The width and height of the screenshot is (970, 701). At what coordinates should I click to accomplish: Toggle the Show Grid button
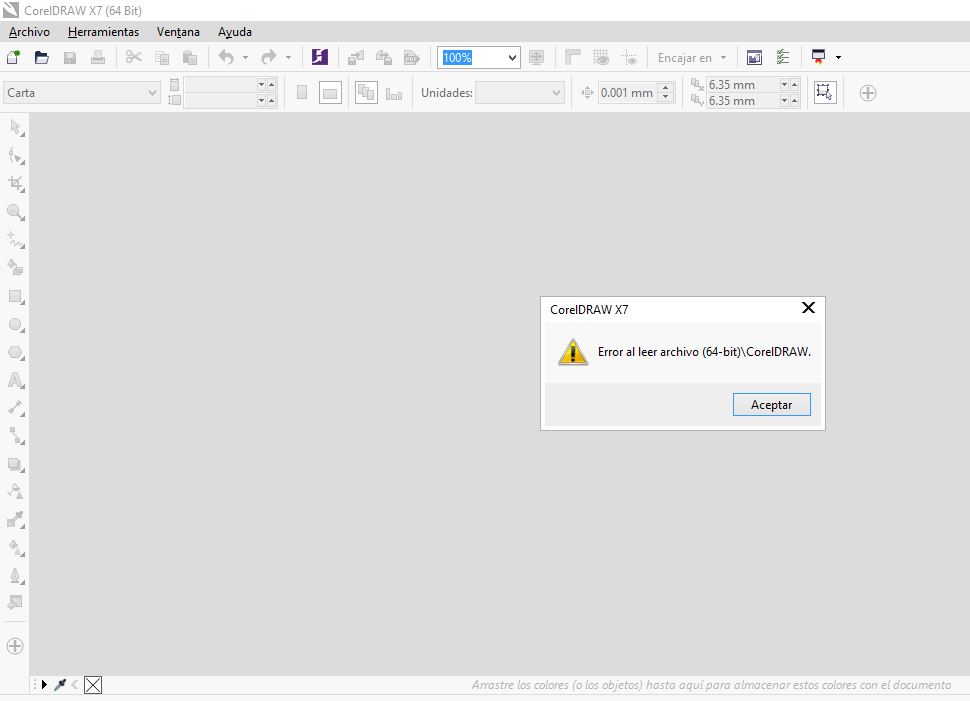tap(601, 58)
